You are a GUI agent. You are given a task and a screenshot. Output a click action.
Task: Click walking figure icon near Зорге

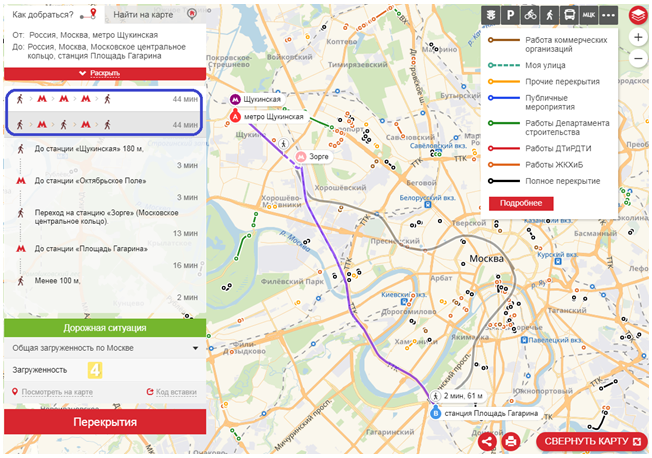(x=284, y=144)
